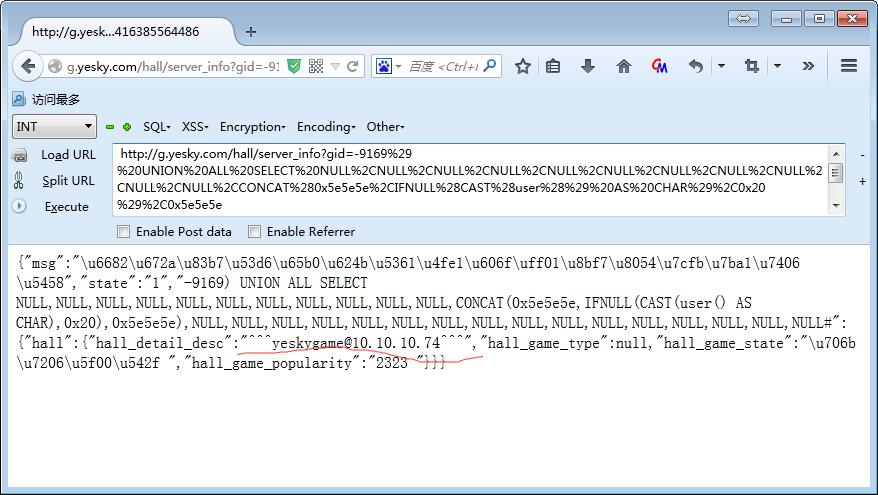Enable Referrer checkbox
878x495 pixels.
(x=254, y=231)
